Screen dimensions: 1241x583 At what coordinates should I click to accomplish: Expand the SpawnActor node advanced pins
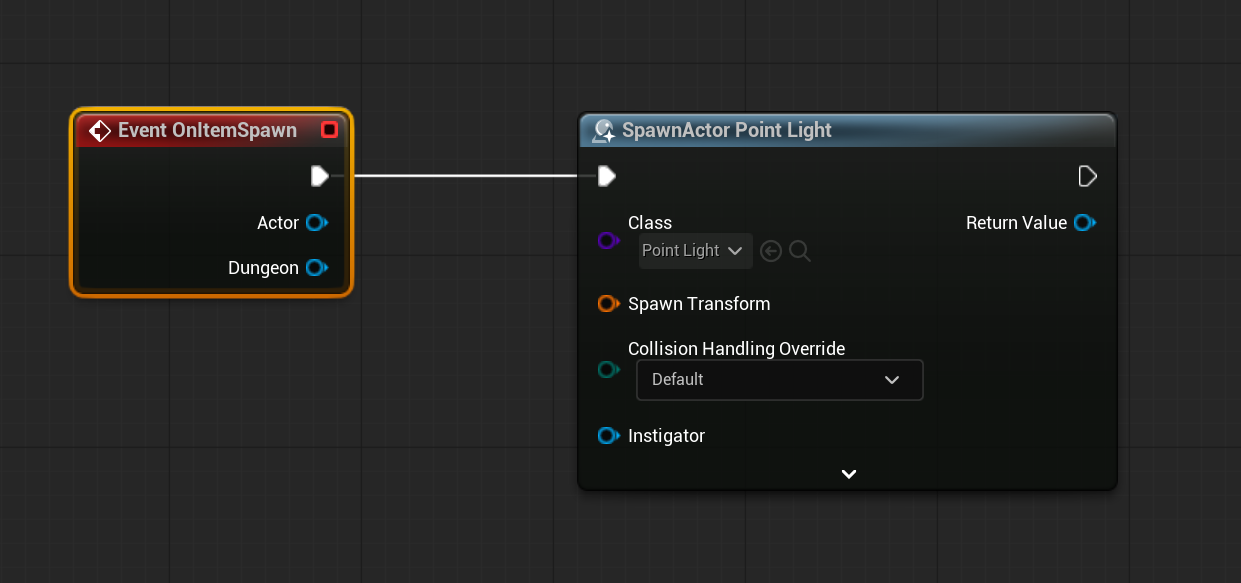(848, 474)
